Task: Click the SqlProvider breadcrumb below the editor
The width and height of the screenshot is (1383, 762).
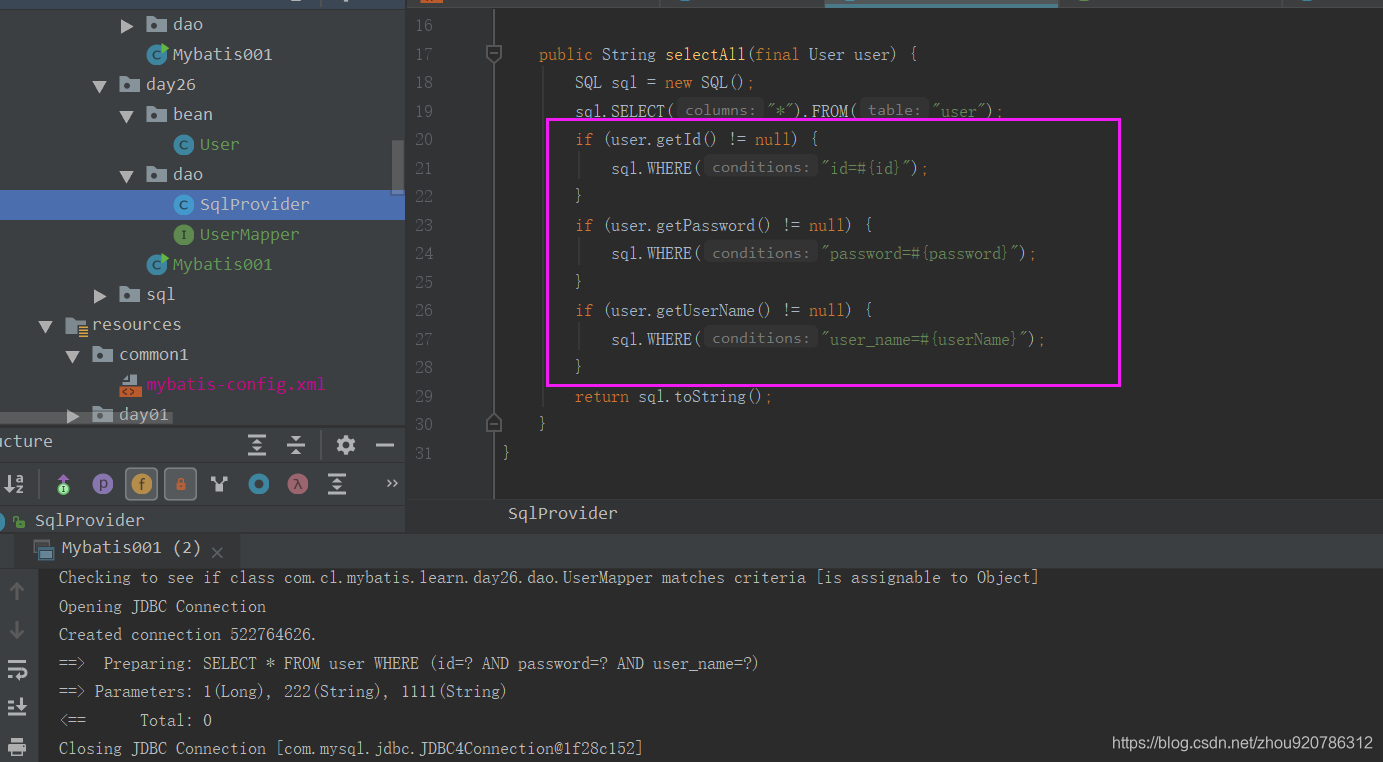Action: [562, 513]
